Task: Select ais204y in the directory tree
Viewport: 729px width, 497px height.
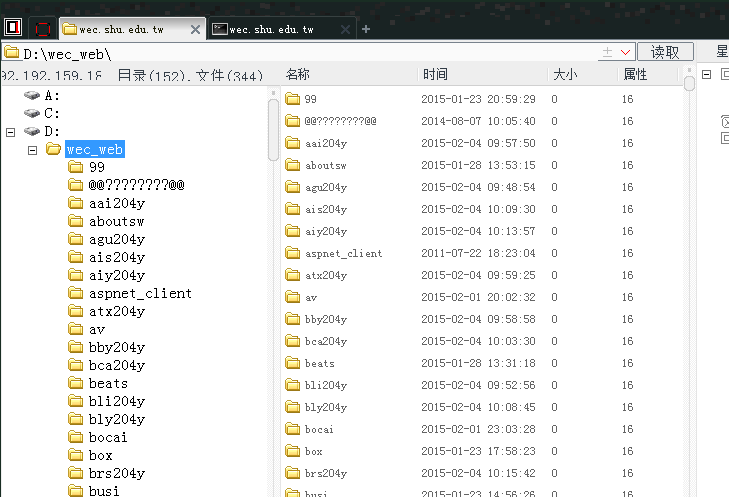Action: tap(117, 257)
